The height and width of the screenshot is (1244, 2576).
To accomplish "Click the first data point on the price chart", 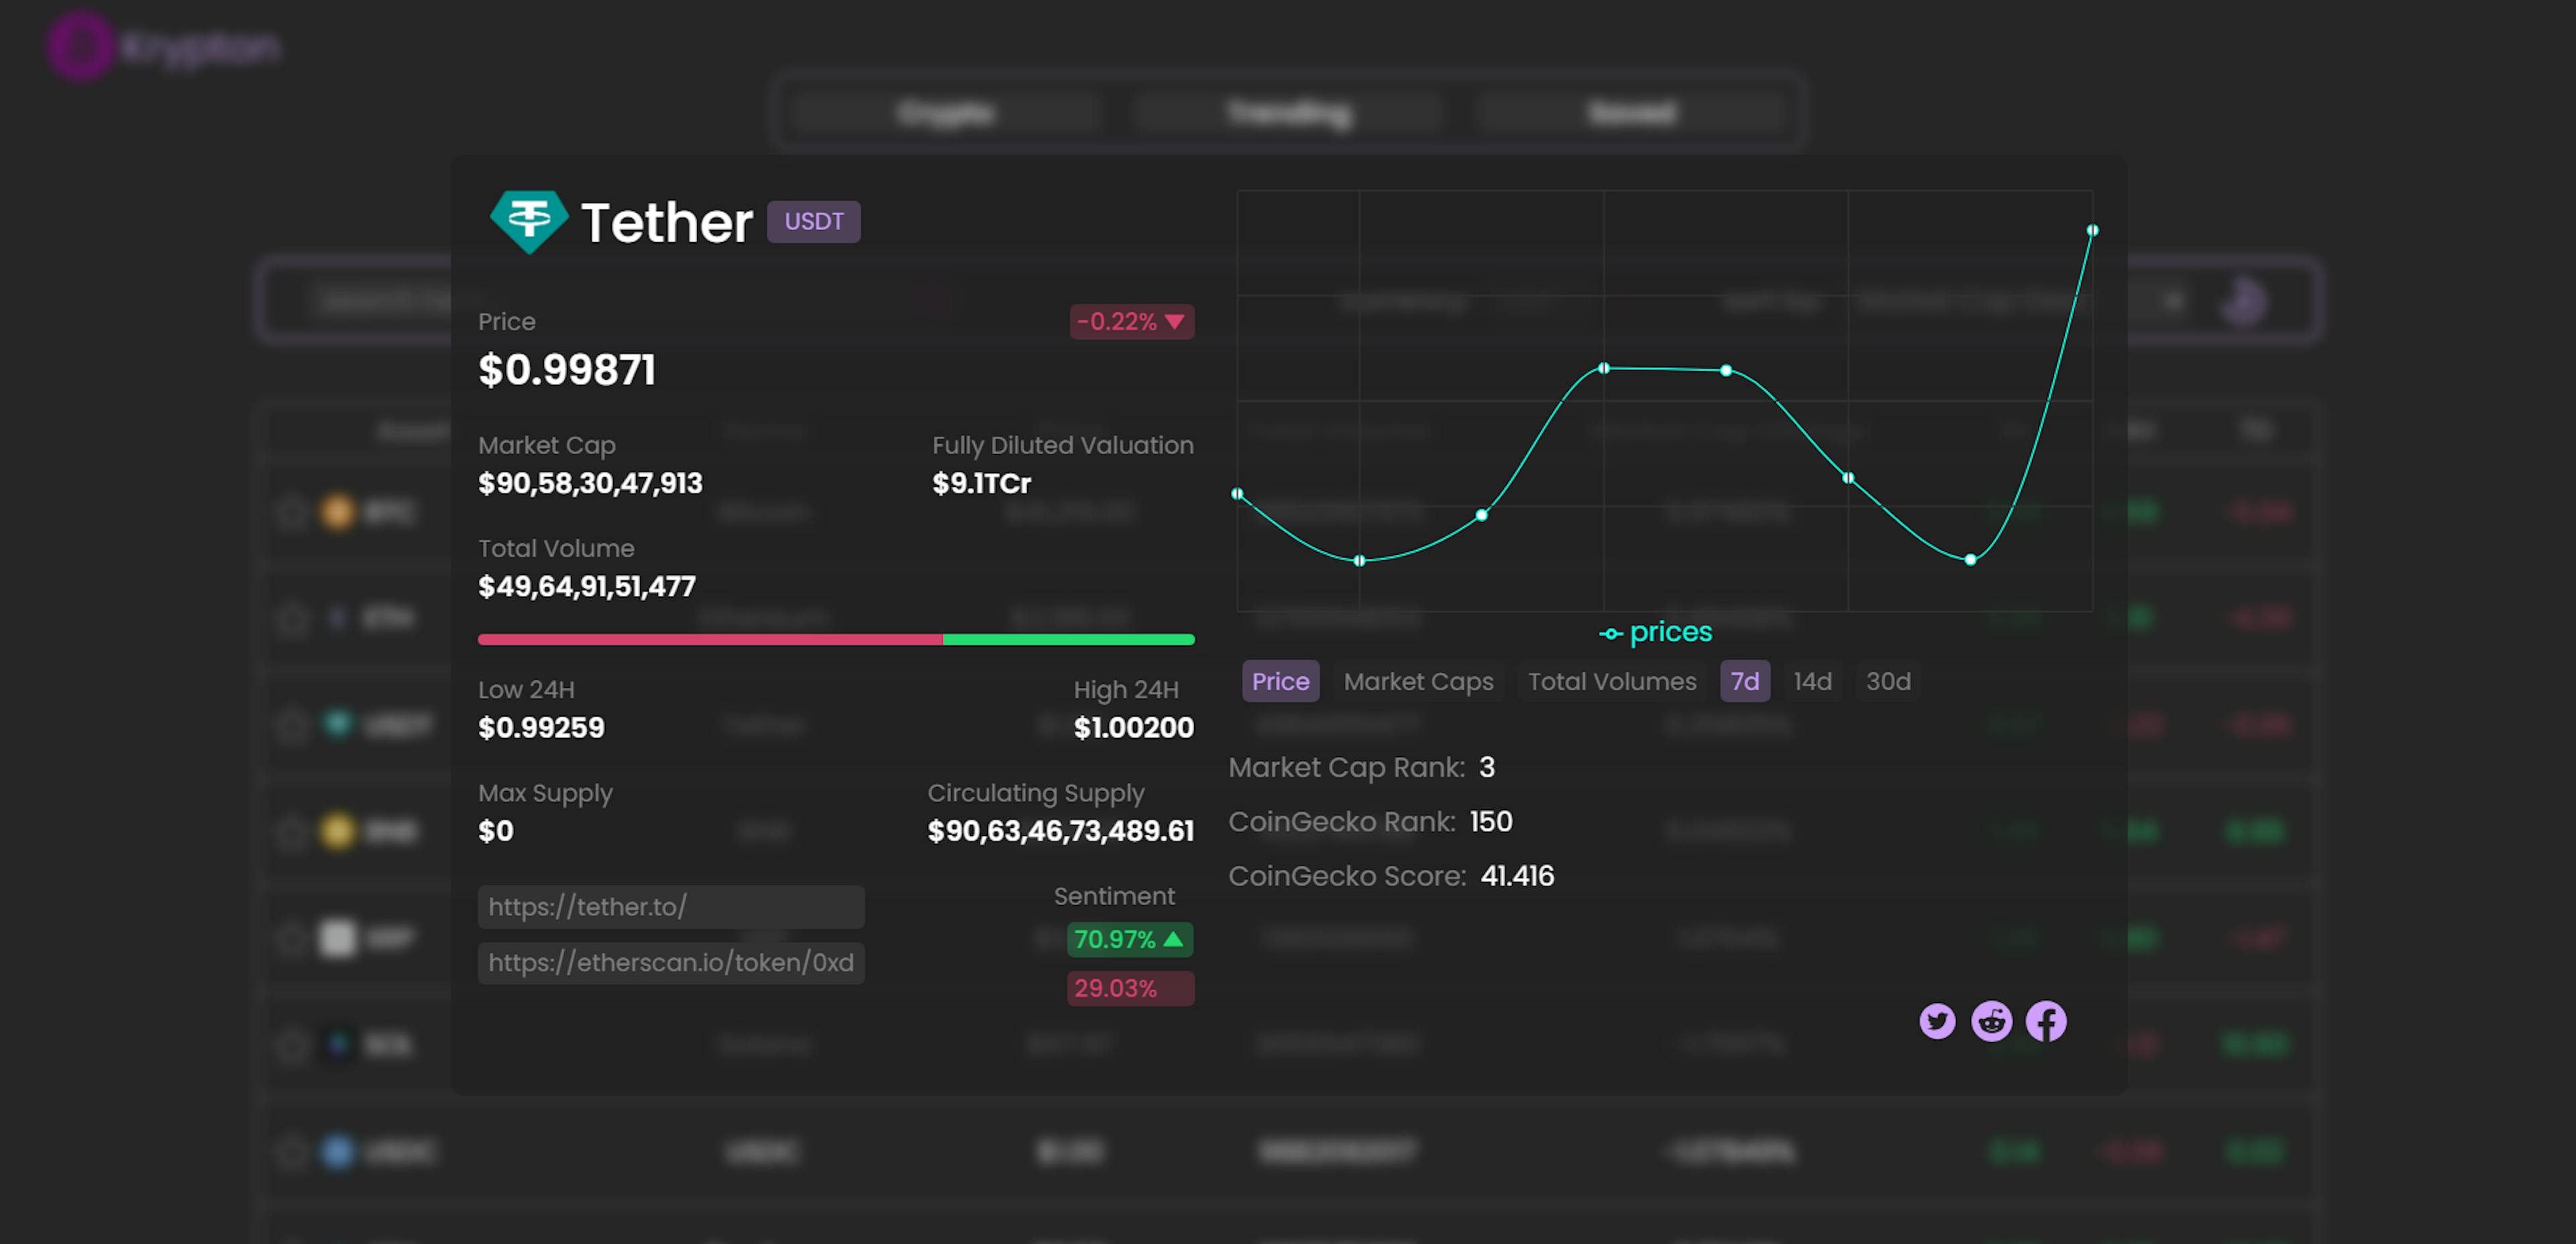I will (1238, 493).
